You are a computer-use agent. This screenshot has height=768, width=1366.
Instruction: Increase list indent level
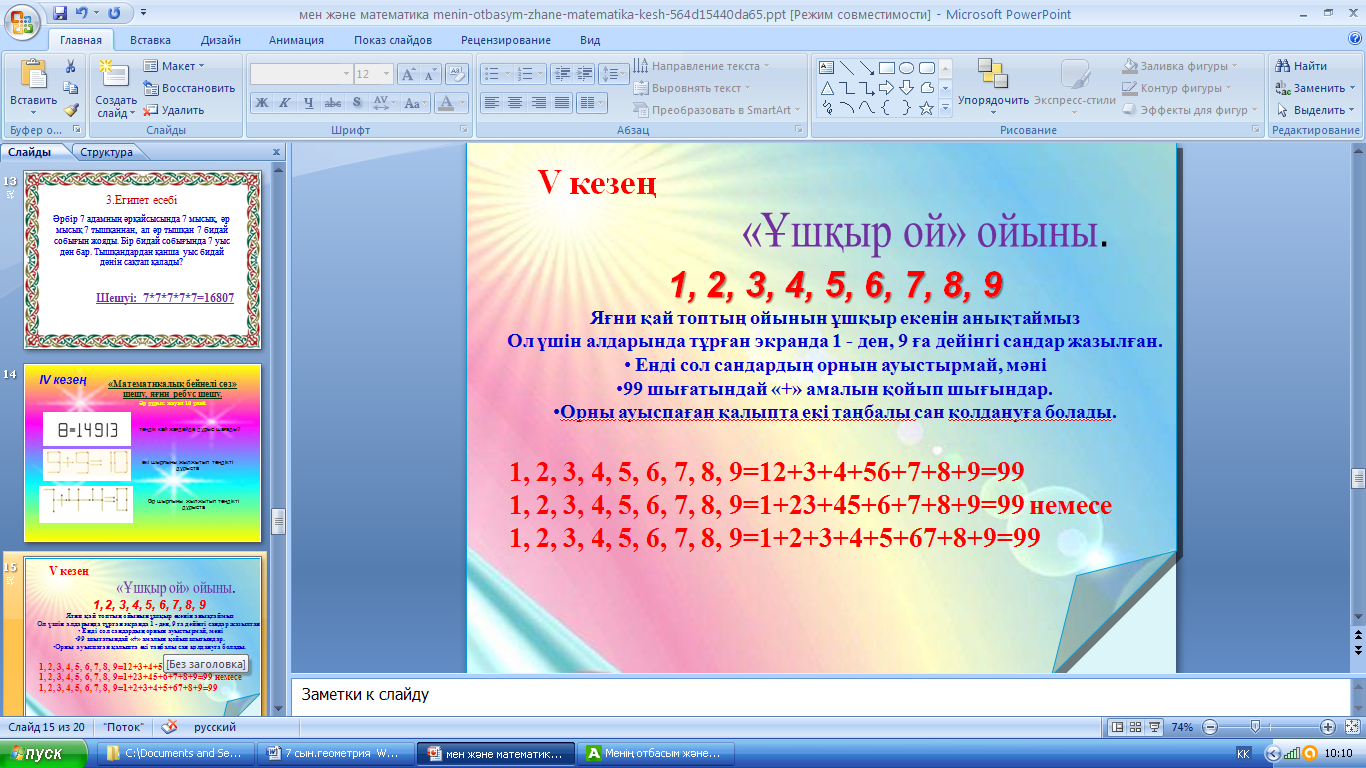tap(583, 74)
